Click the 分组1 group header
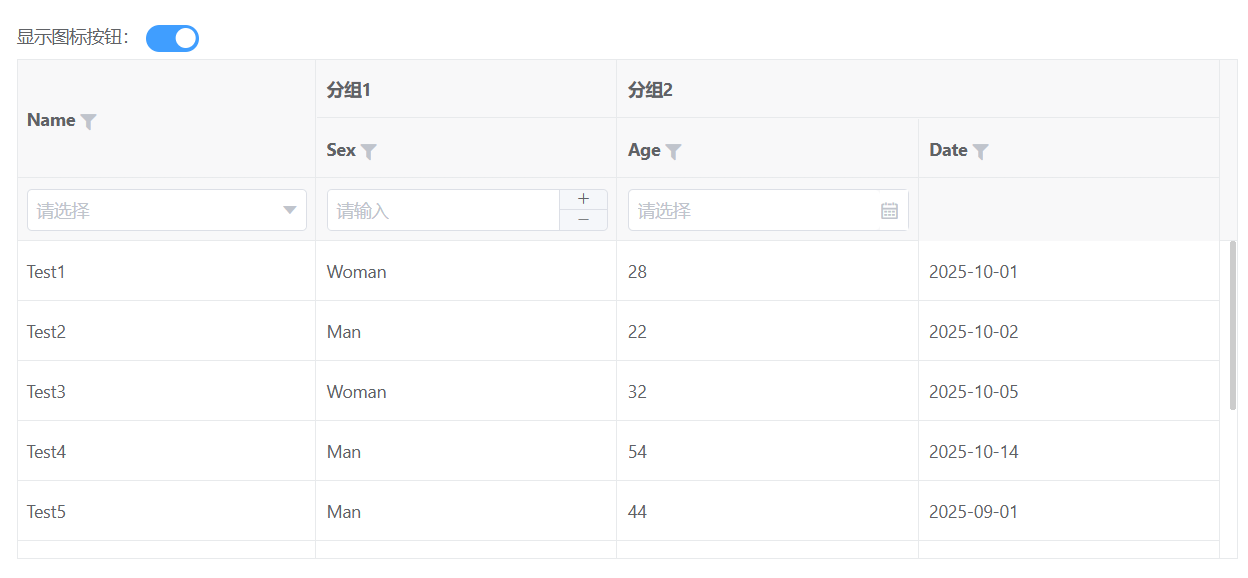The width and height of the screenshot is (1248, 578). [x=349, y=90]
